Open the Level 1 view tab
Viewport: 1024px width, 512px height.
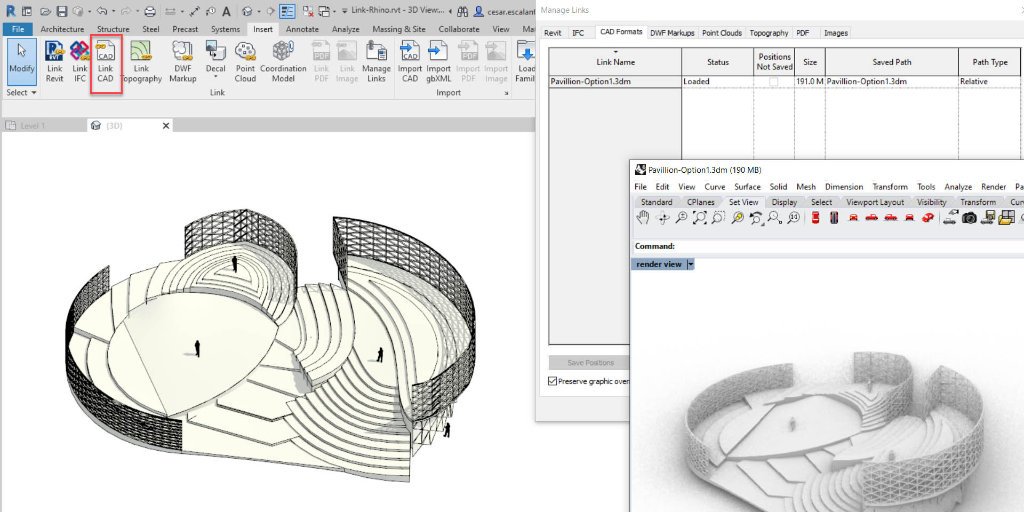(33, 125)
